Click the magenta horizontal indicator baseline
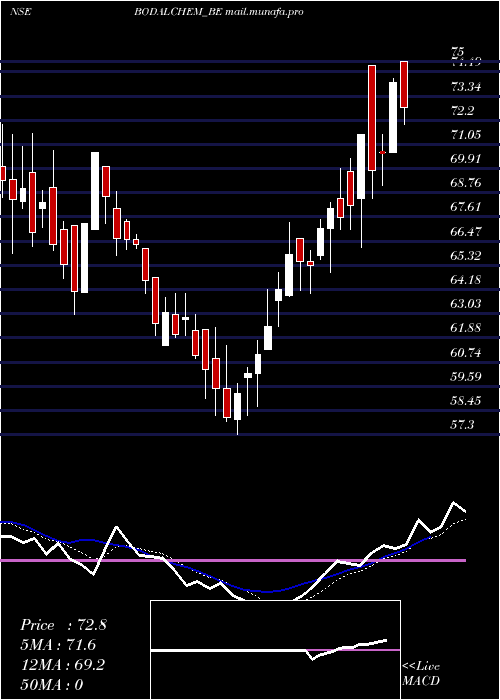 pos(233,560)
